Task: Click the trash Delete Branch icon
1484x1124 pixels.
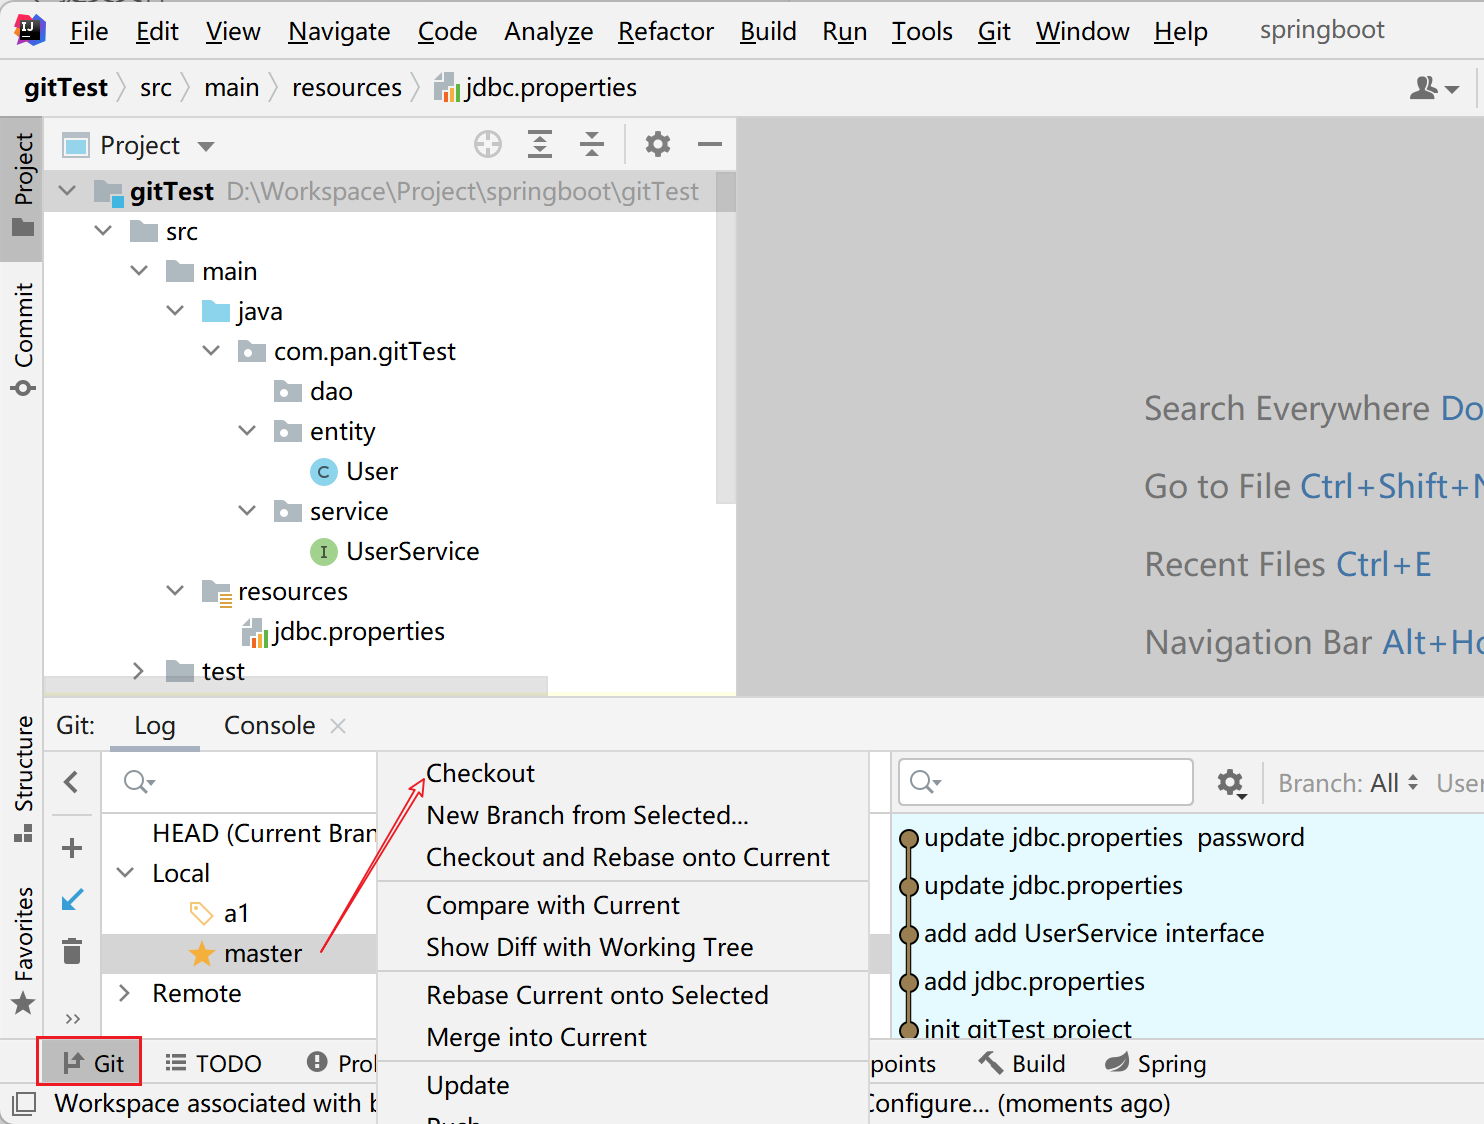Action: (x=72, y=951)
